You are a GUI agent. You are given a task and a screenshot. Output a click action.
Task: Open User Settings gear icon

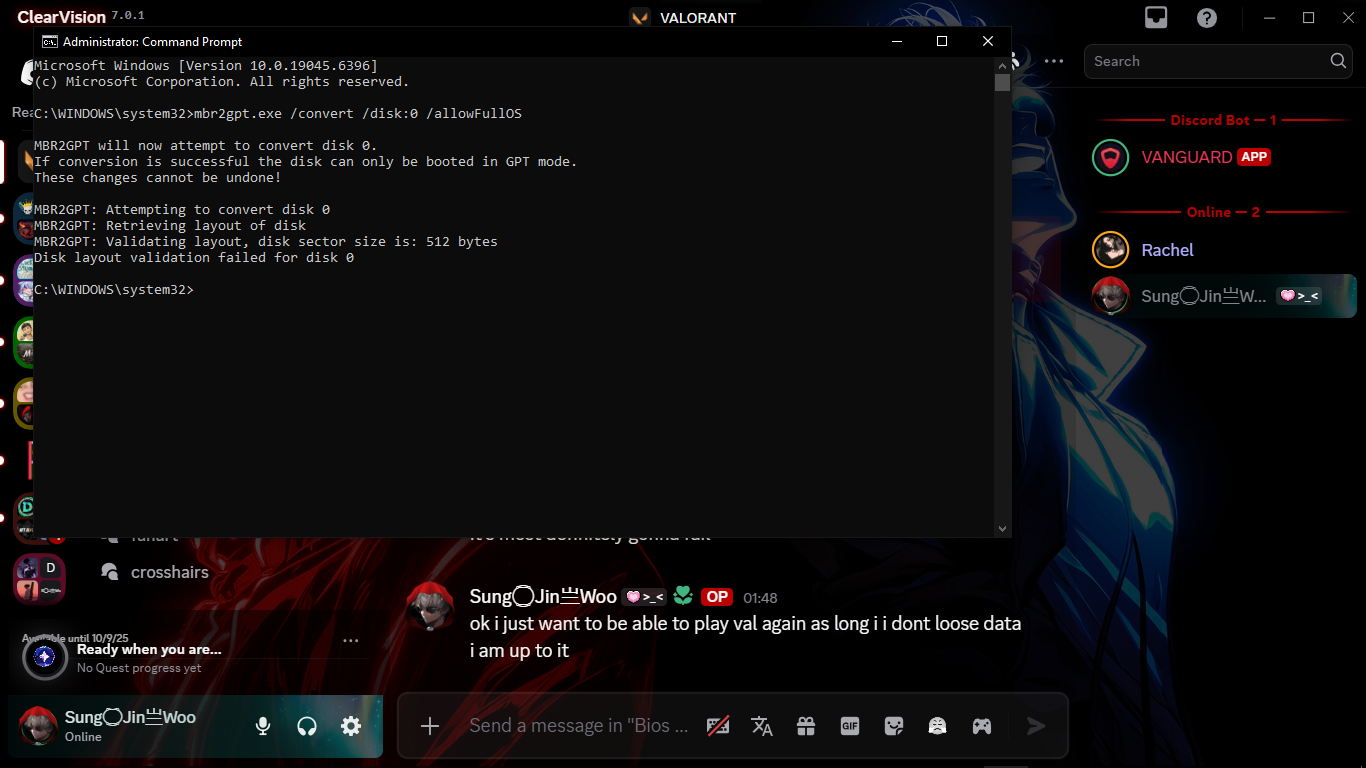tap(351, 726)
